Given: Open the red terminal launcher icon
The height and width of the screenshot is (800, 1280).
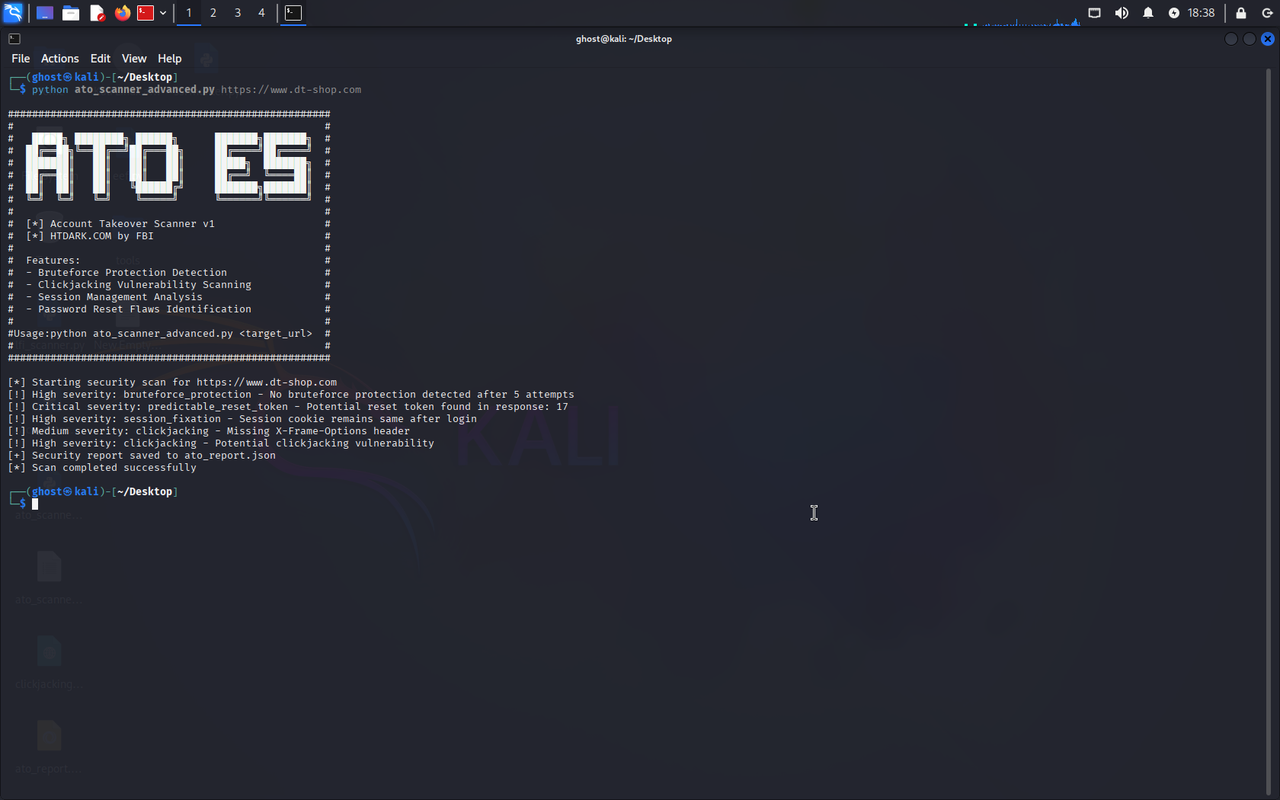Looking at the screenshot, I should point(146,13).
